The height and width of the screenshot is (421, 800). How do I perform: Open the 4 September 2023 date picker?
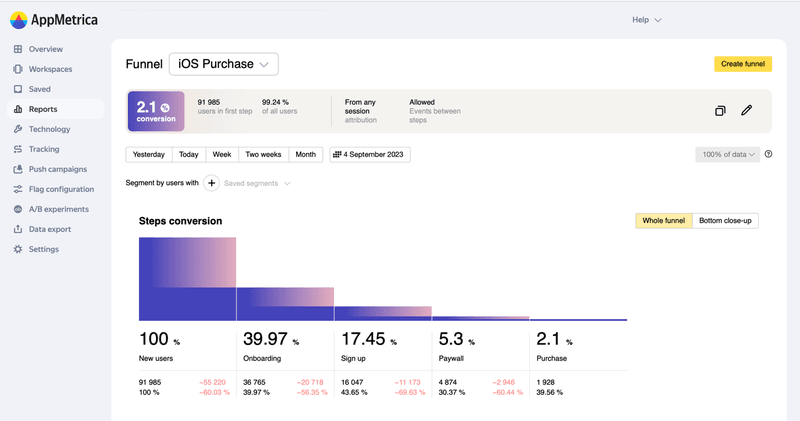tap(370, 155)
